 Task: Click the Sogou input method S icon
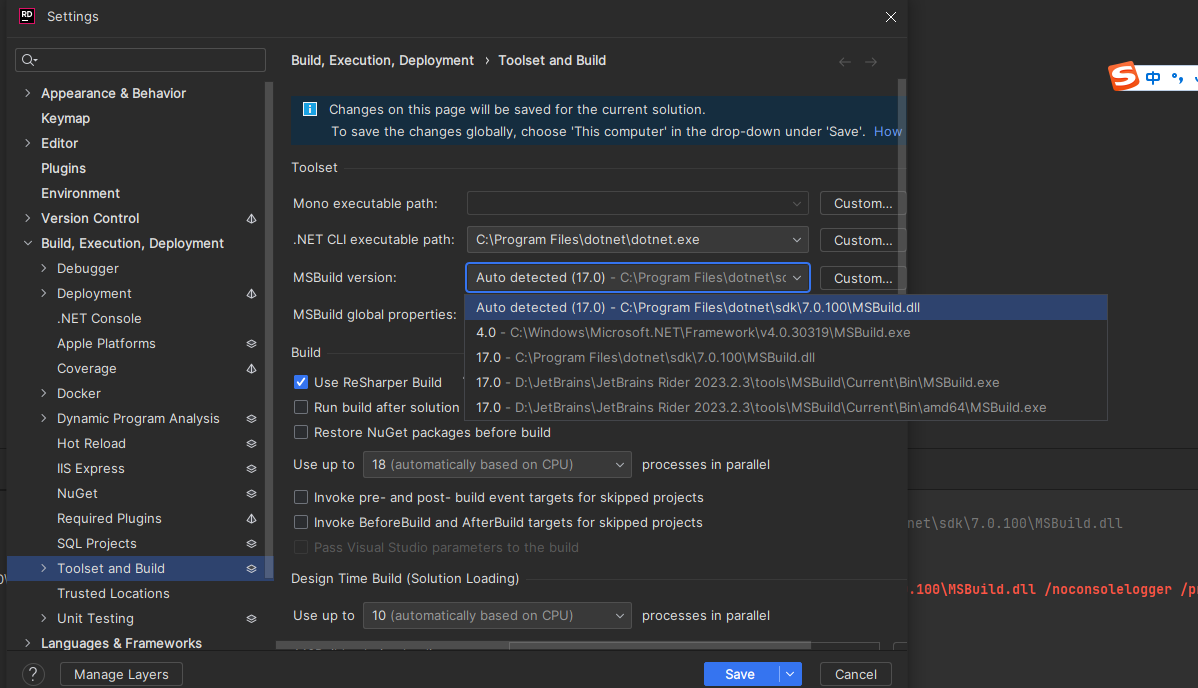click(1124, 76)
